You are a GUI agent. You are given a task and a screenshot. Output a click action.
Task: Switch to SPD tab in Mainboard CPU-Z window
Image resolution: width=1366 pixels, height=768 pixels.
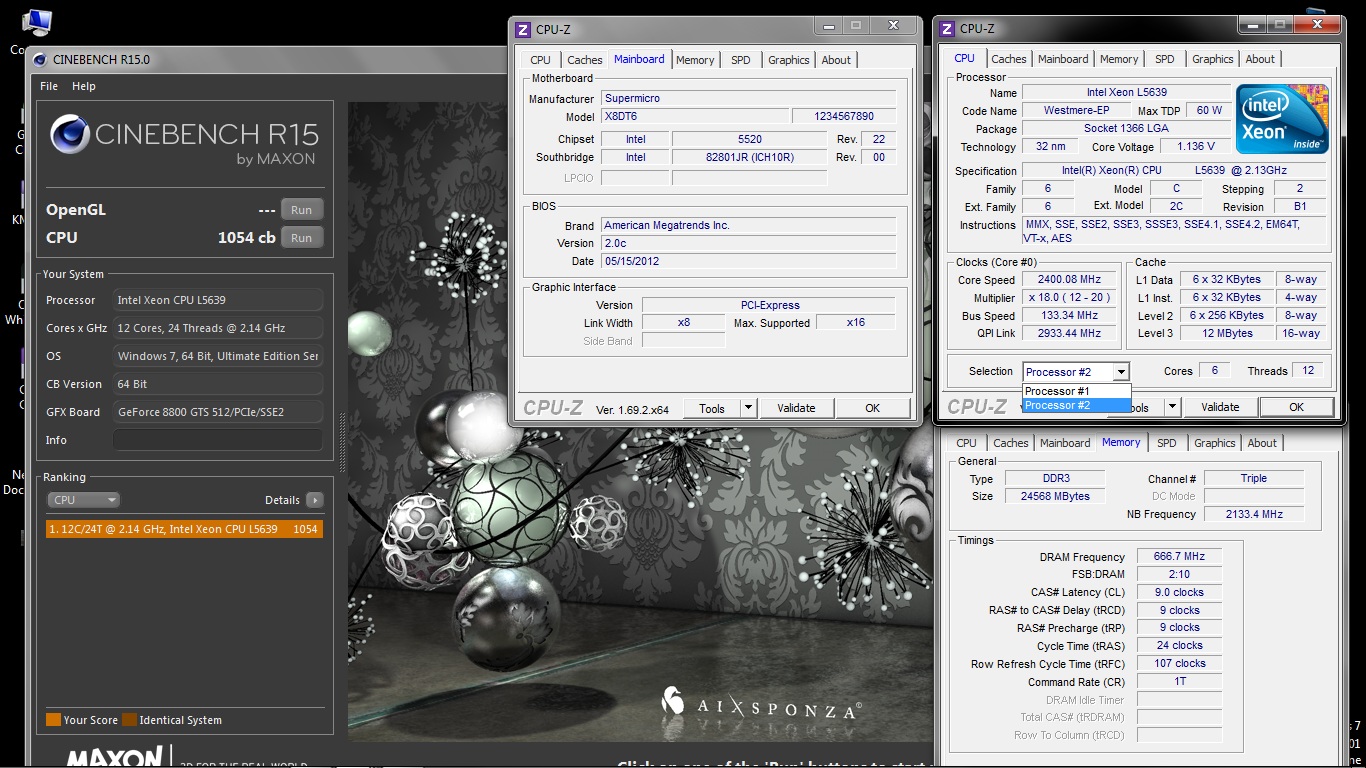point(741,60)
